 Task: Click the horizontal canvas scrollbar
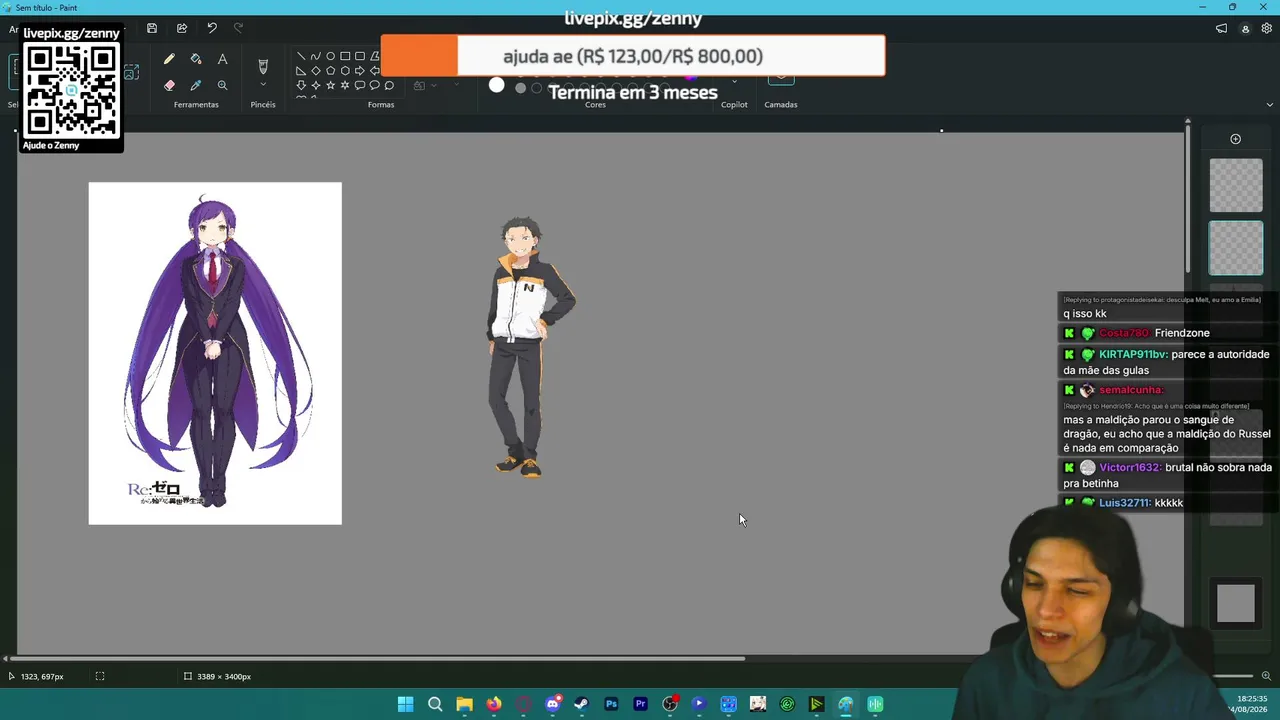[x=377, y=658]
